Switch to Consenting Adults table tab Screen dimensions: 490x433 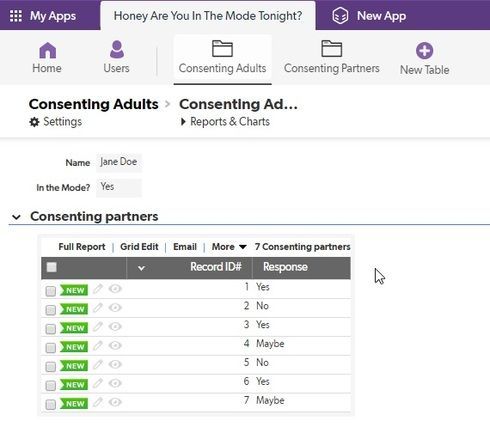(x=222, y=57)
